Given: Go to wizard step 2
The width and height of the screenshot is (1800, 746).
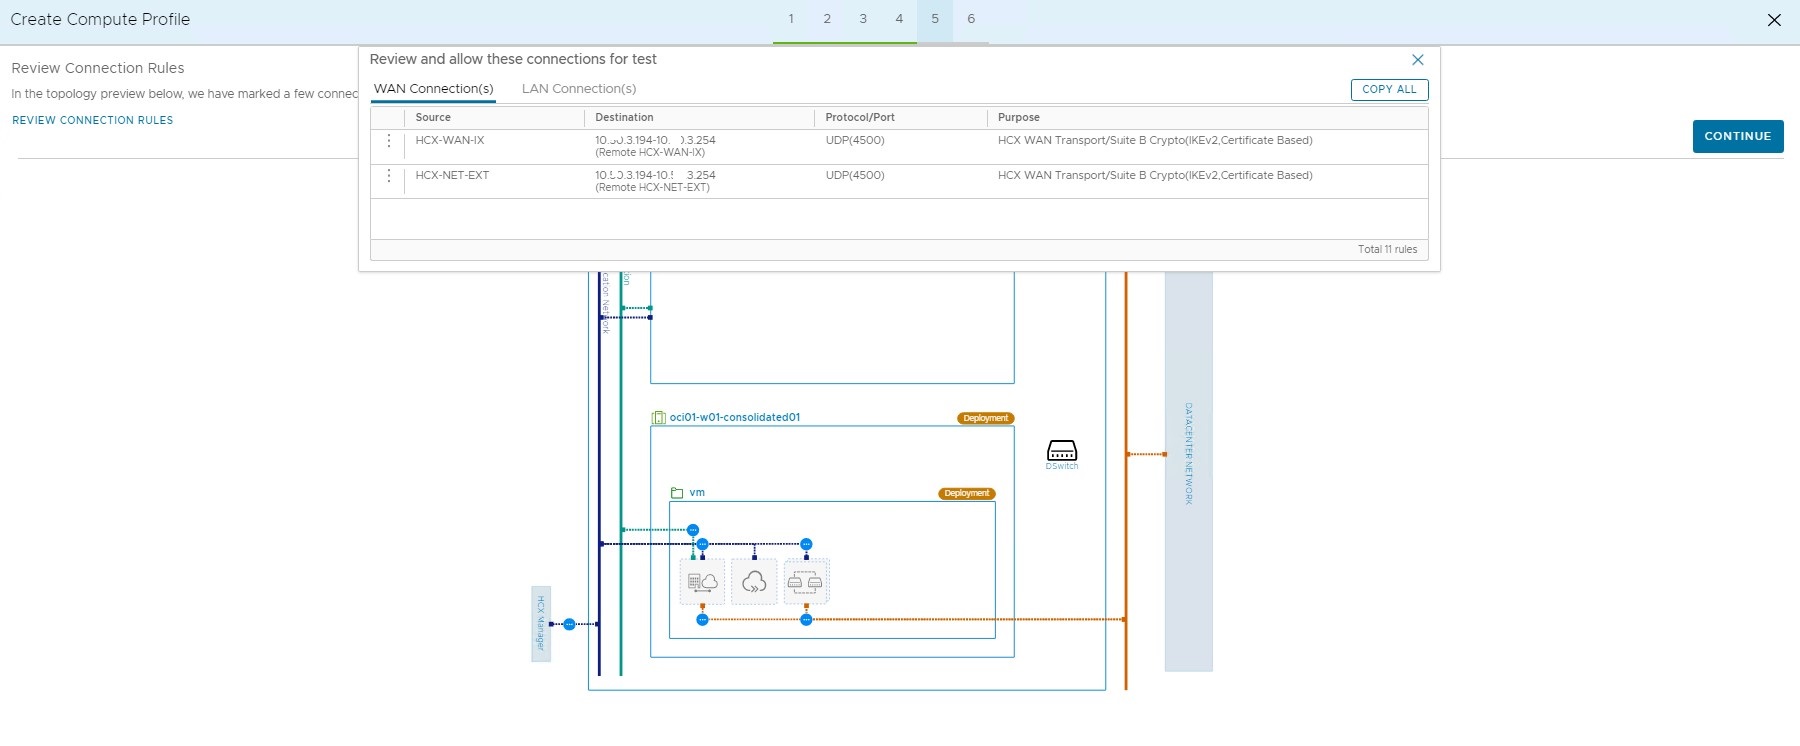Looking at the screenshot, I should 827,19.
